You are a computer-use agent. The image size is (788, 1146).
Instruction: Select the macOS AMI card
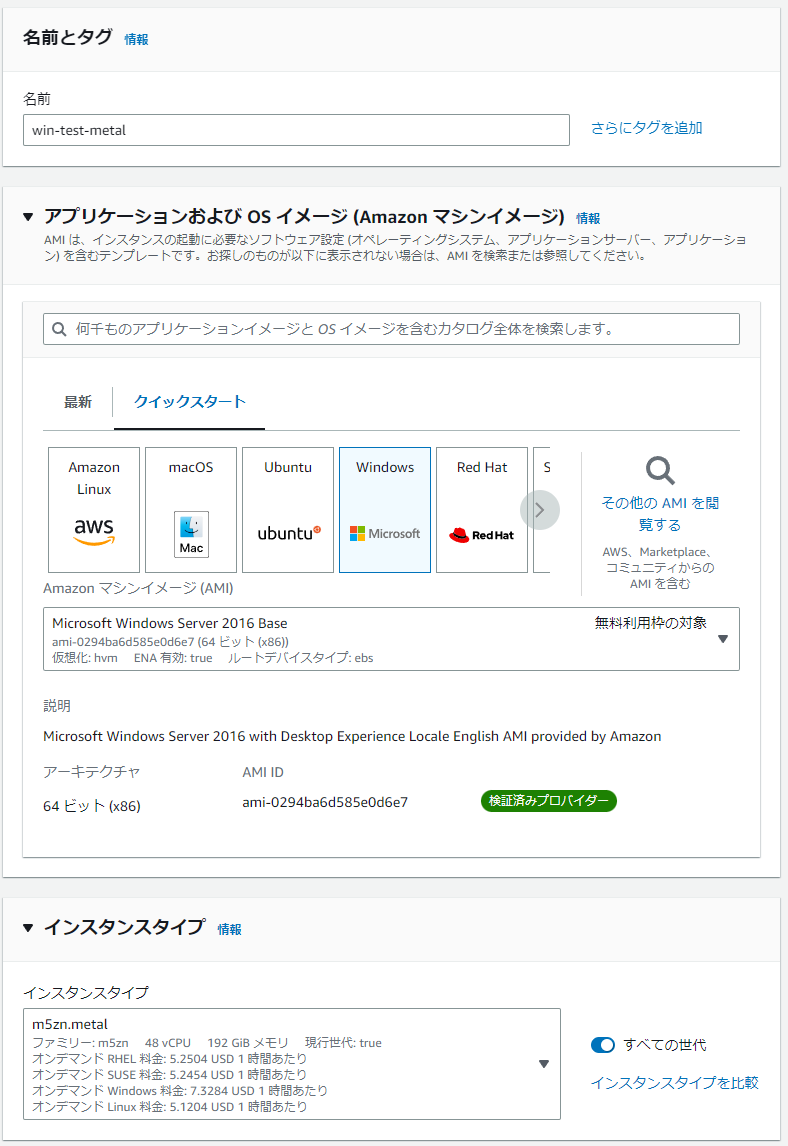point(191,509)
